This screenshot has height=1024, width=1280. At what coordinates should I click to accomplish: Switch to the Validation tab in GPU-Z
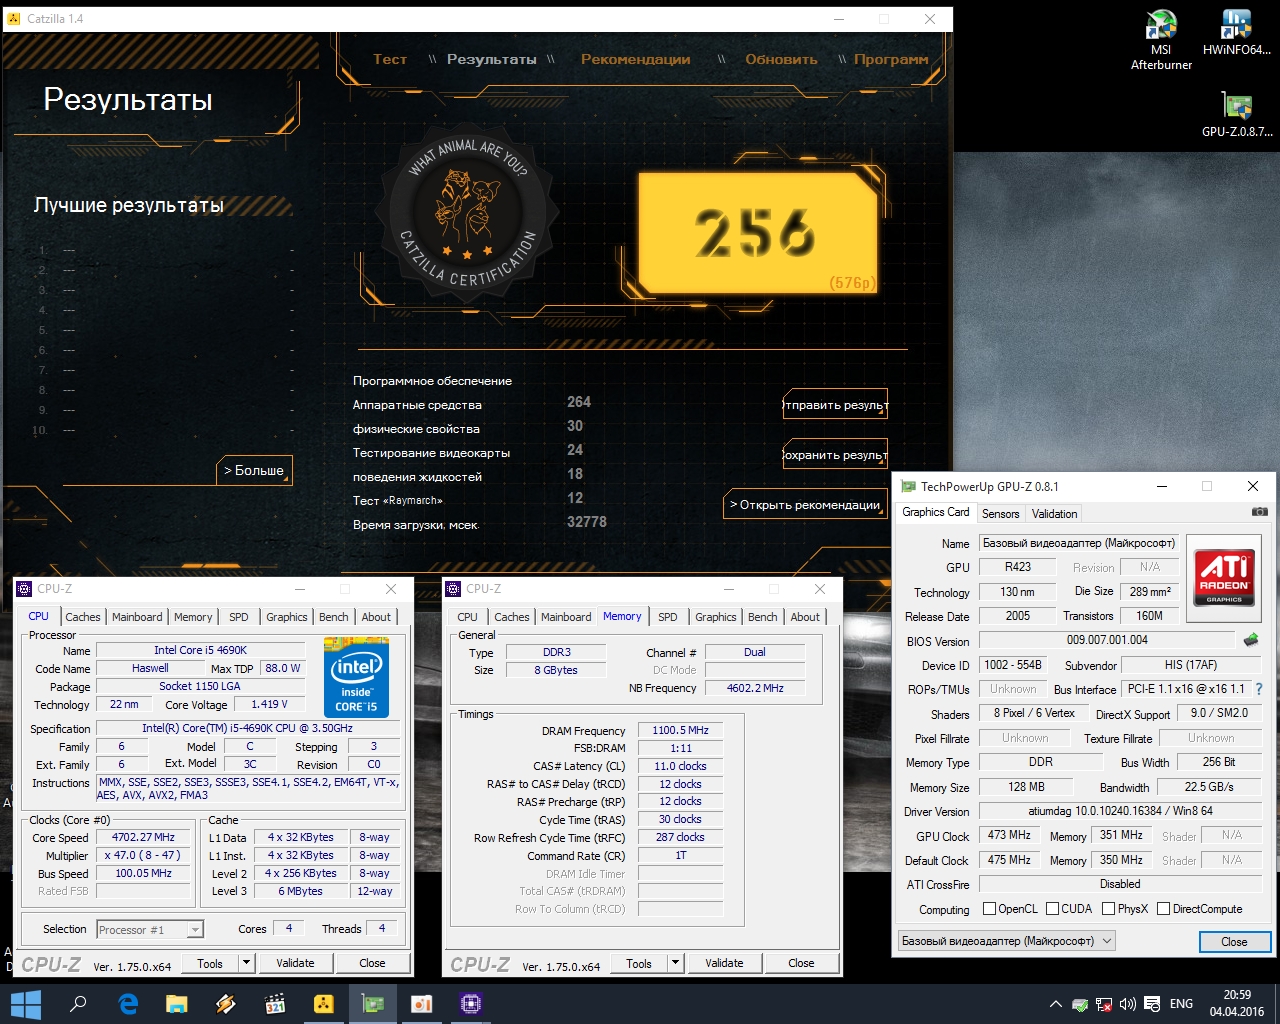pos(1054,513)
